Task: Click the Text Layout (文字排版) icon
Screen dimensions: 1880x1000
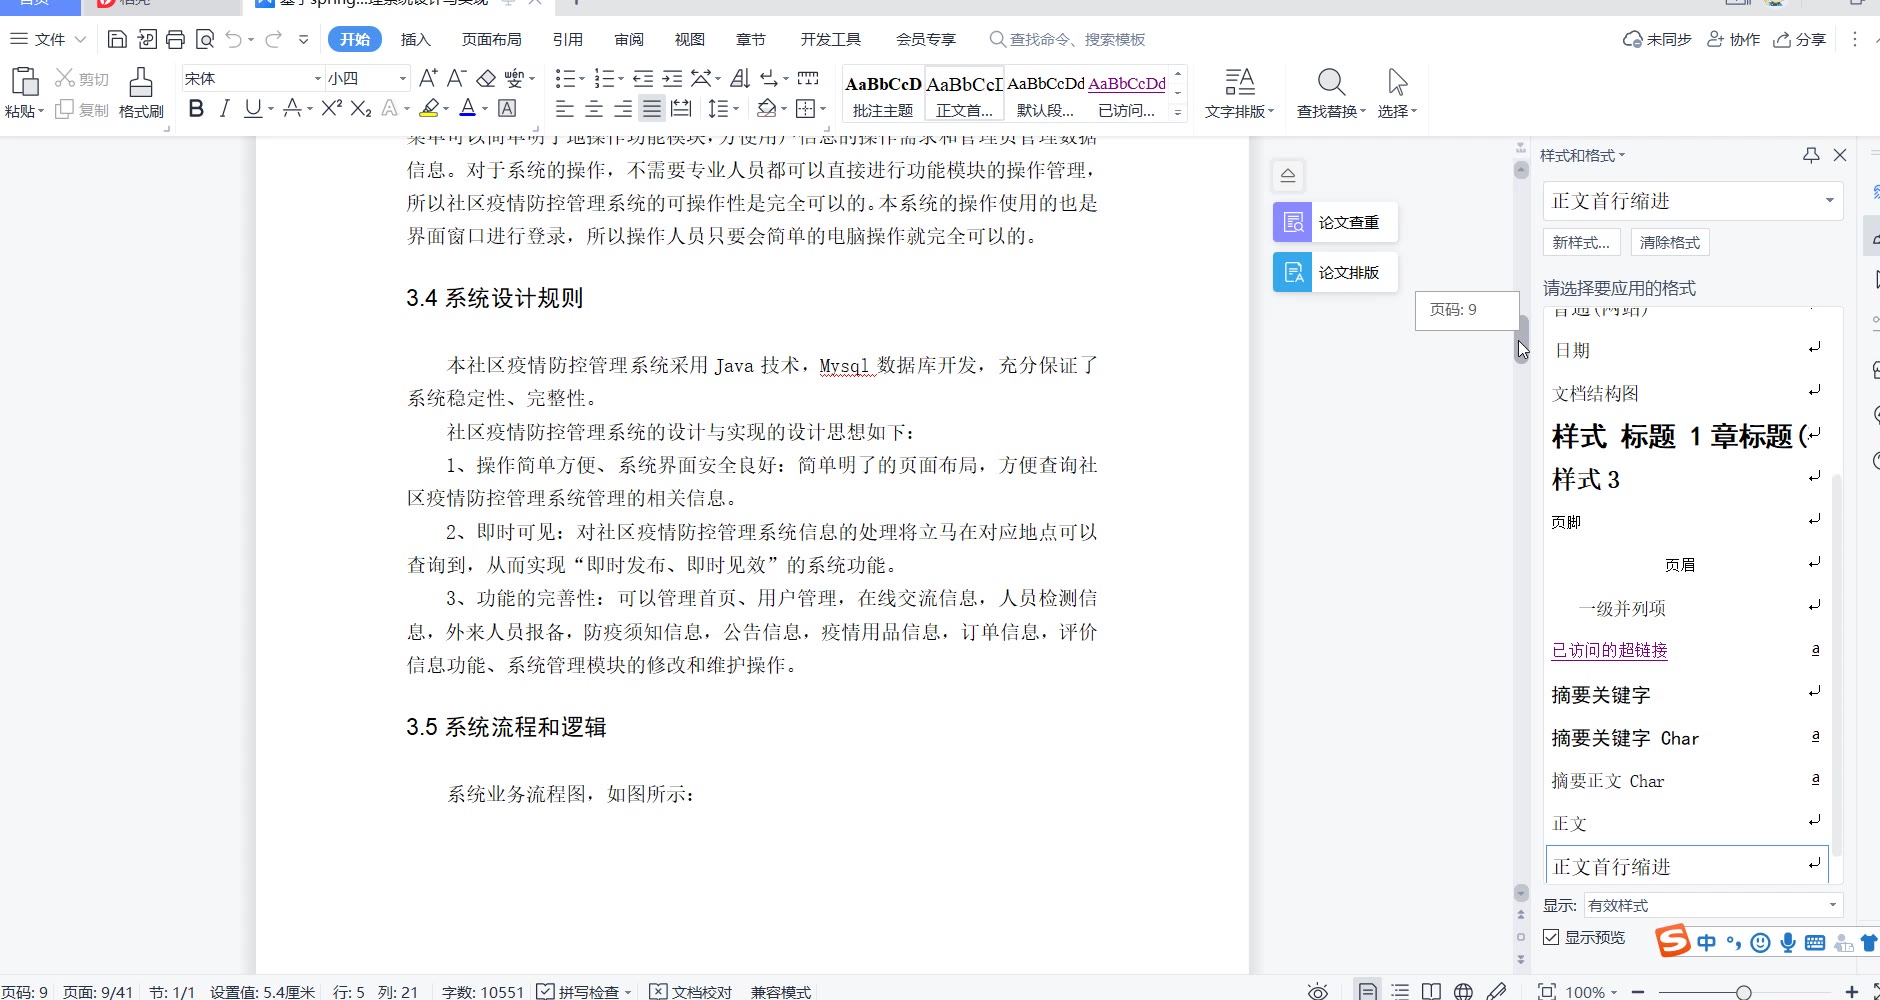Action: [1240, 81]
